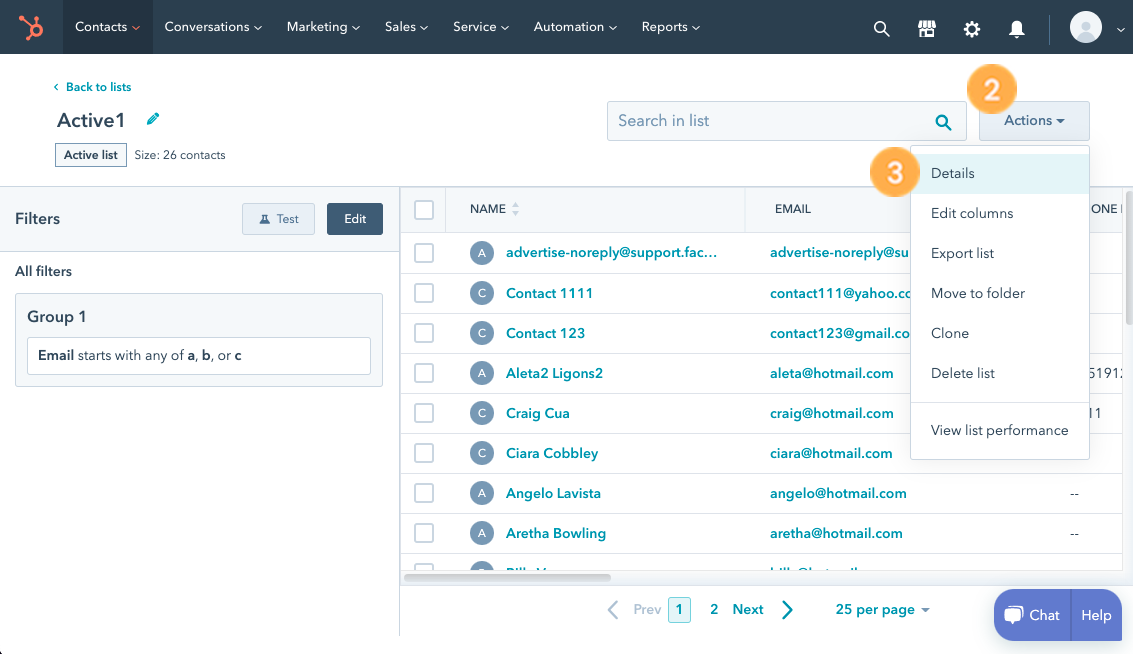
Task: Click the avatar beside Angelo Lavista
Action: click(x=482, y=494)
